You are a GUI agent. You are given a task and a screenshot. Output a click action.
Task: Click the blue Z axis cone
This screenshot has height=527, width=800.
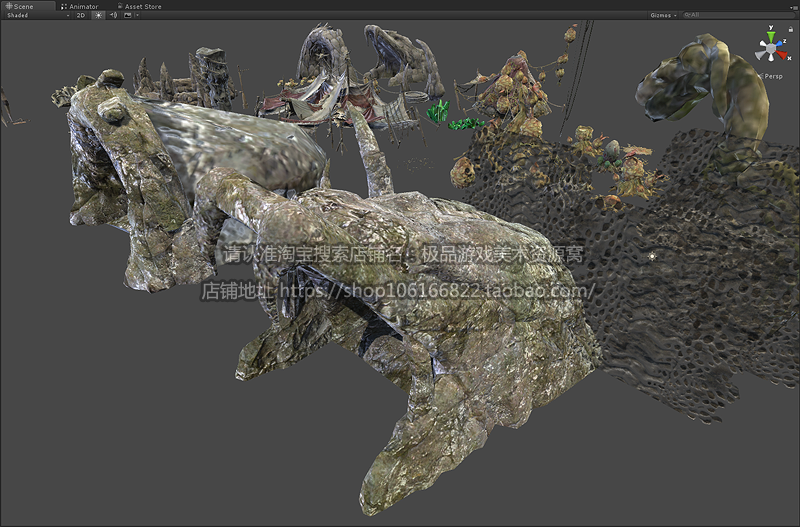782,43
